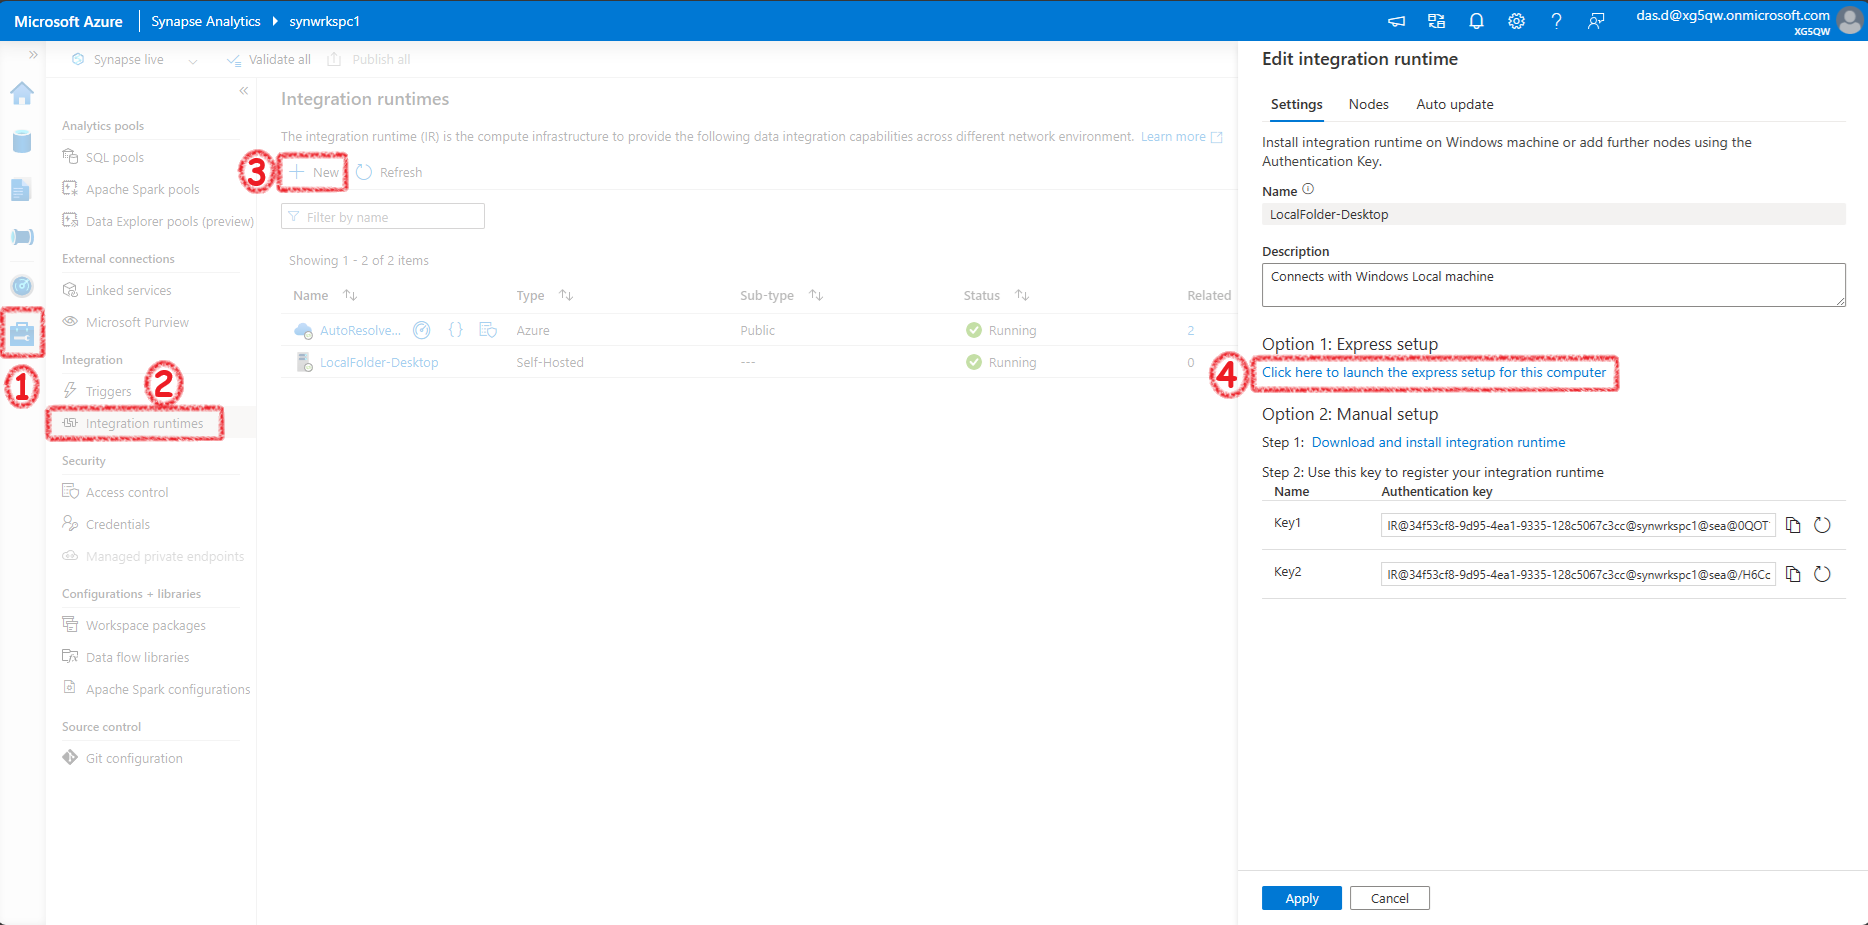Screen dimensions: 1868x925
Task: Focus the Filter by name field
Action: click(383, 216)
